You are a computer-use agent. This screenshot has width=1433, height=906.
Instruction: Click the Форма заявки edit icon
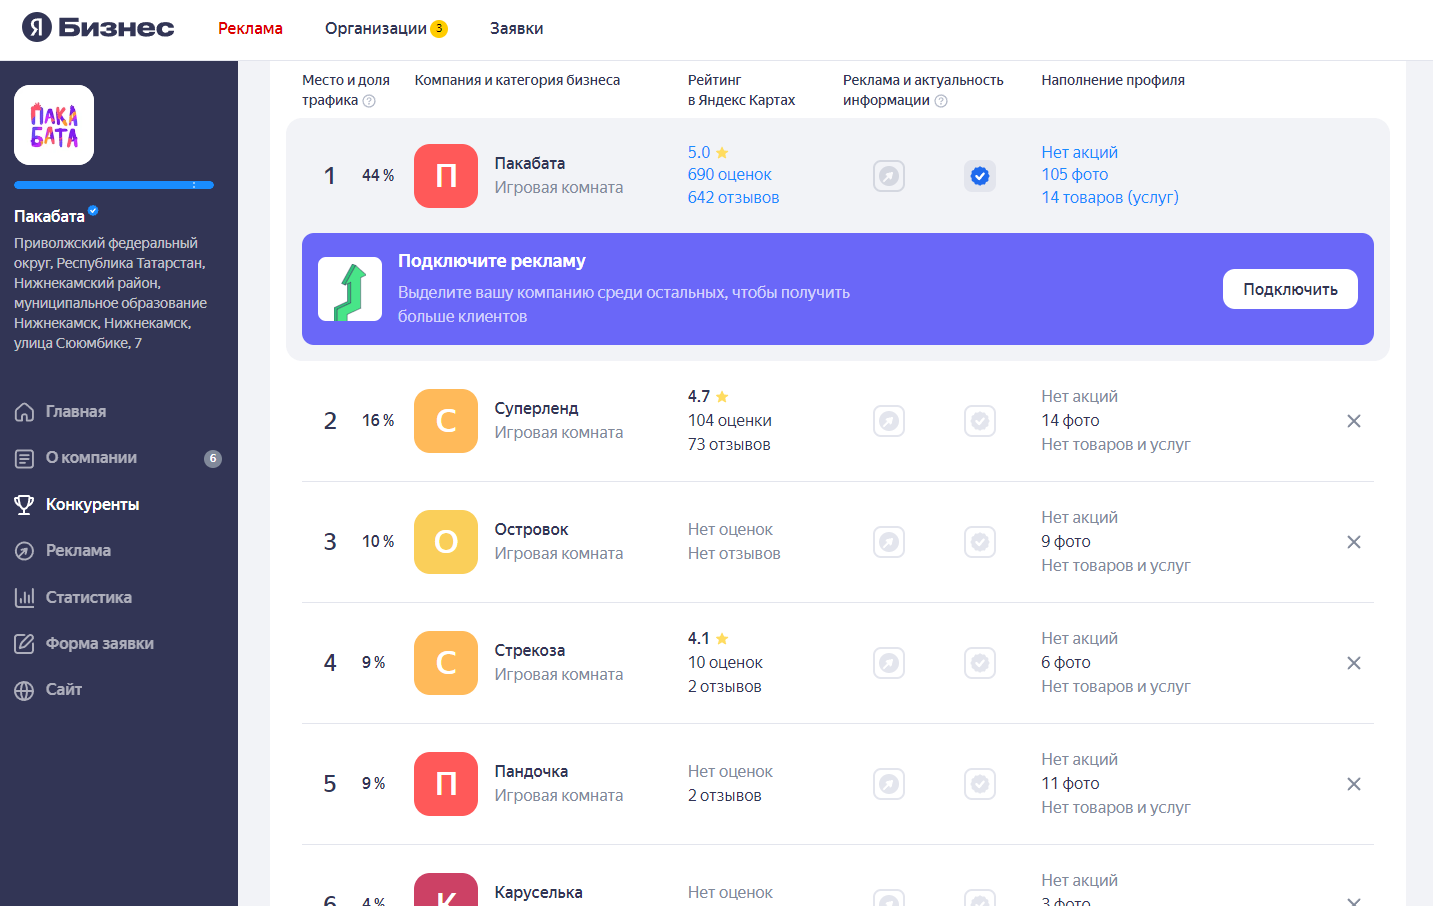coord(25,643)
